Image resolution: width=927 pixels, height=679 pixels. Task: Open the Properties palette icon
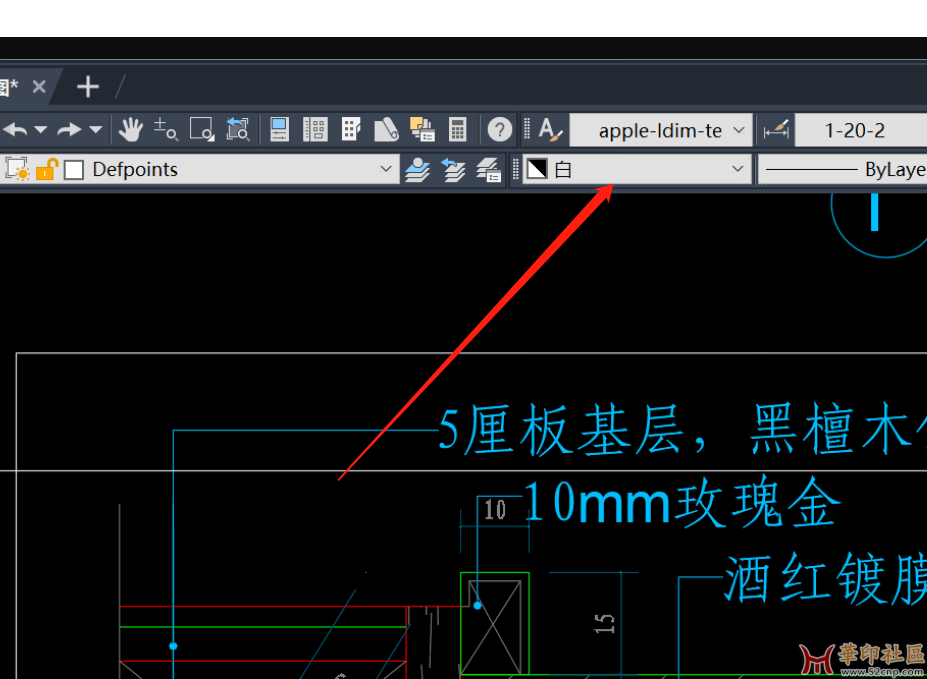coord(280,129)
